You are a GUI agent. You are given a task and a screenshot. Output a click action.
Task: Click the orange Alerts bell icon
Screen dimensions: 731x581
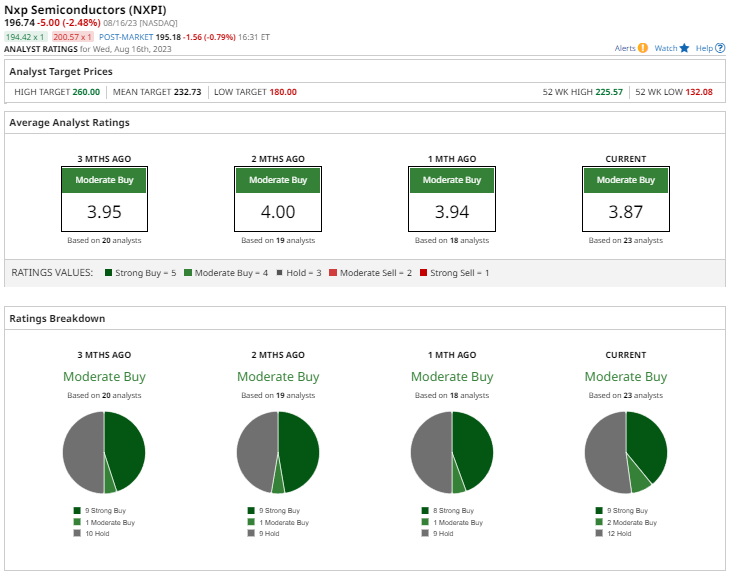[x=643, y=48]
